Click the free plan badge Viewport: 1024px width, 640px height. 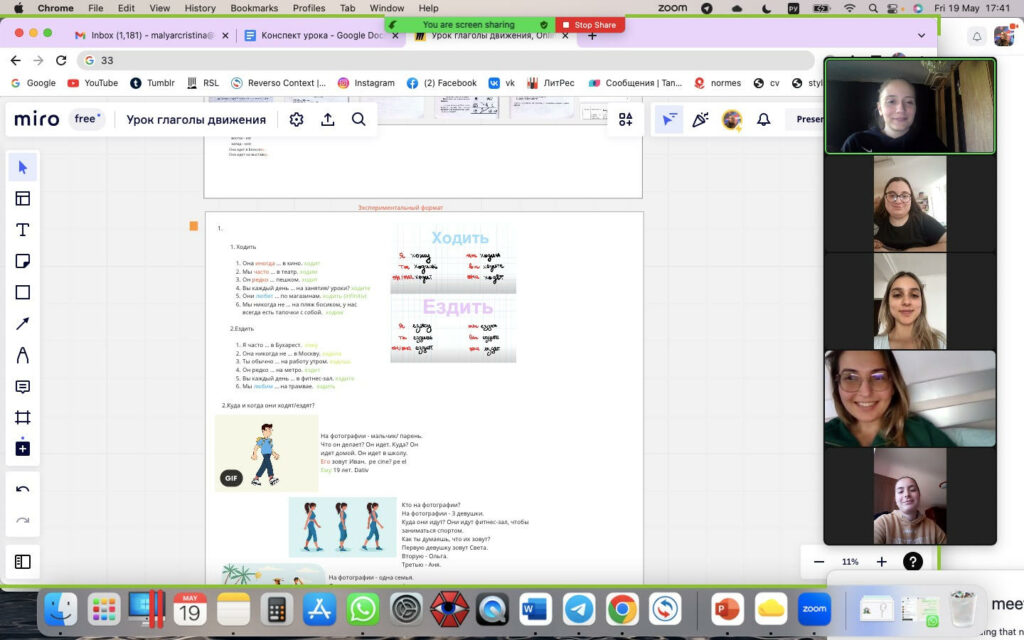[87, 119]
